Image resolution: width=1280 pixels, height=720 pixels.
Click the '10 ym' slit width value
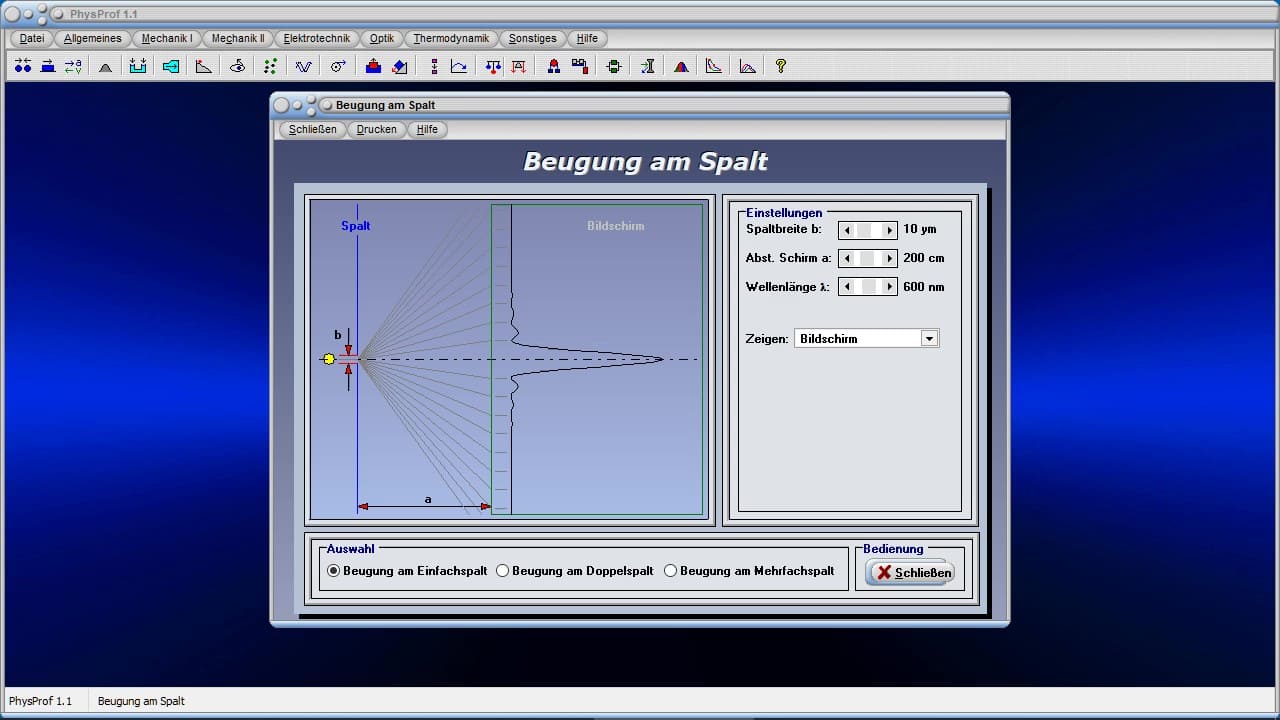(x=920, y=229)
